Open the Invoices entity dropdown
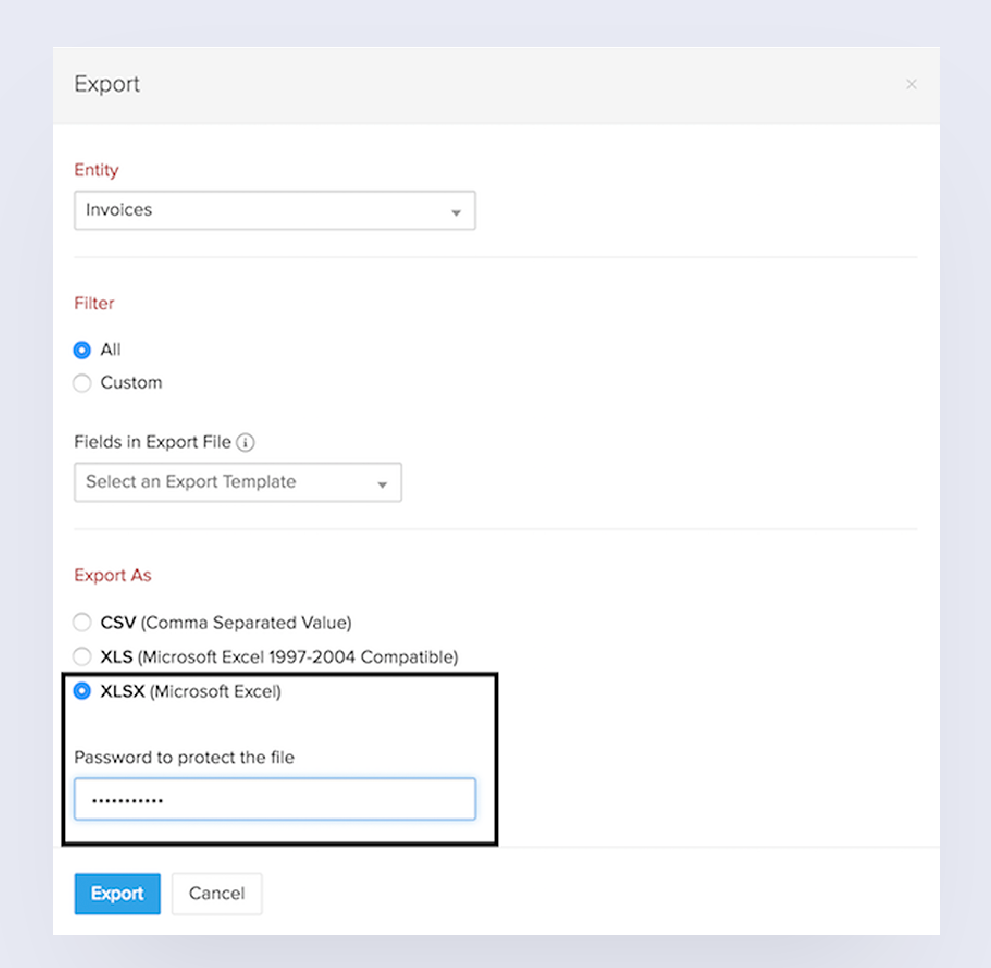This screenshot has height=968, width=991. (274, 210)
